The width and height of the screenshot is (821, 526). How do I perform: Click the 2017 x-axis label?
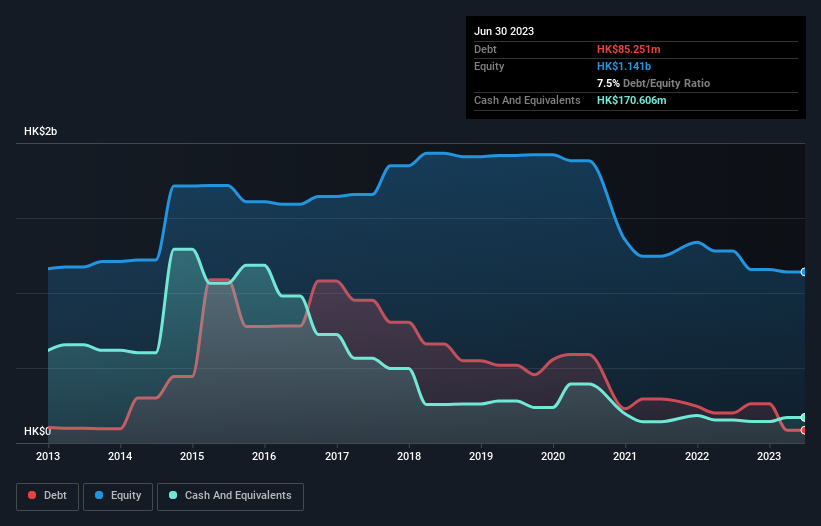[x=337, y=456]
